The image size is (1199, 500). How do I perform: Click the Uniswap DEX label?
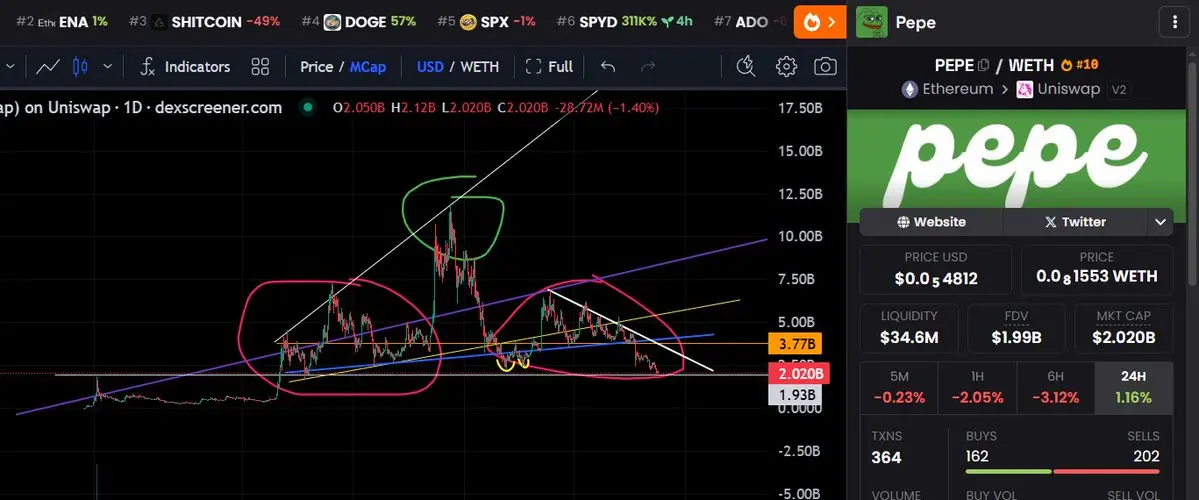click(1058, 89)
